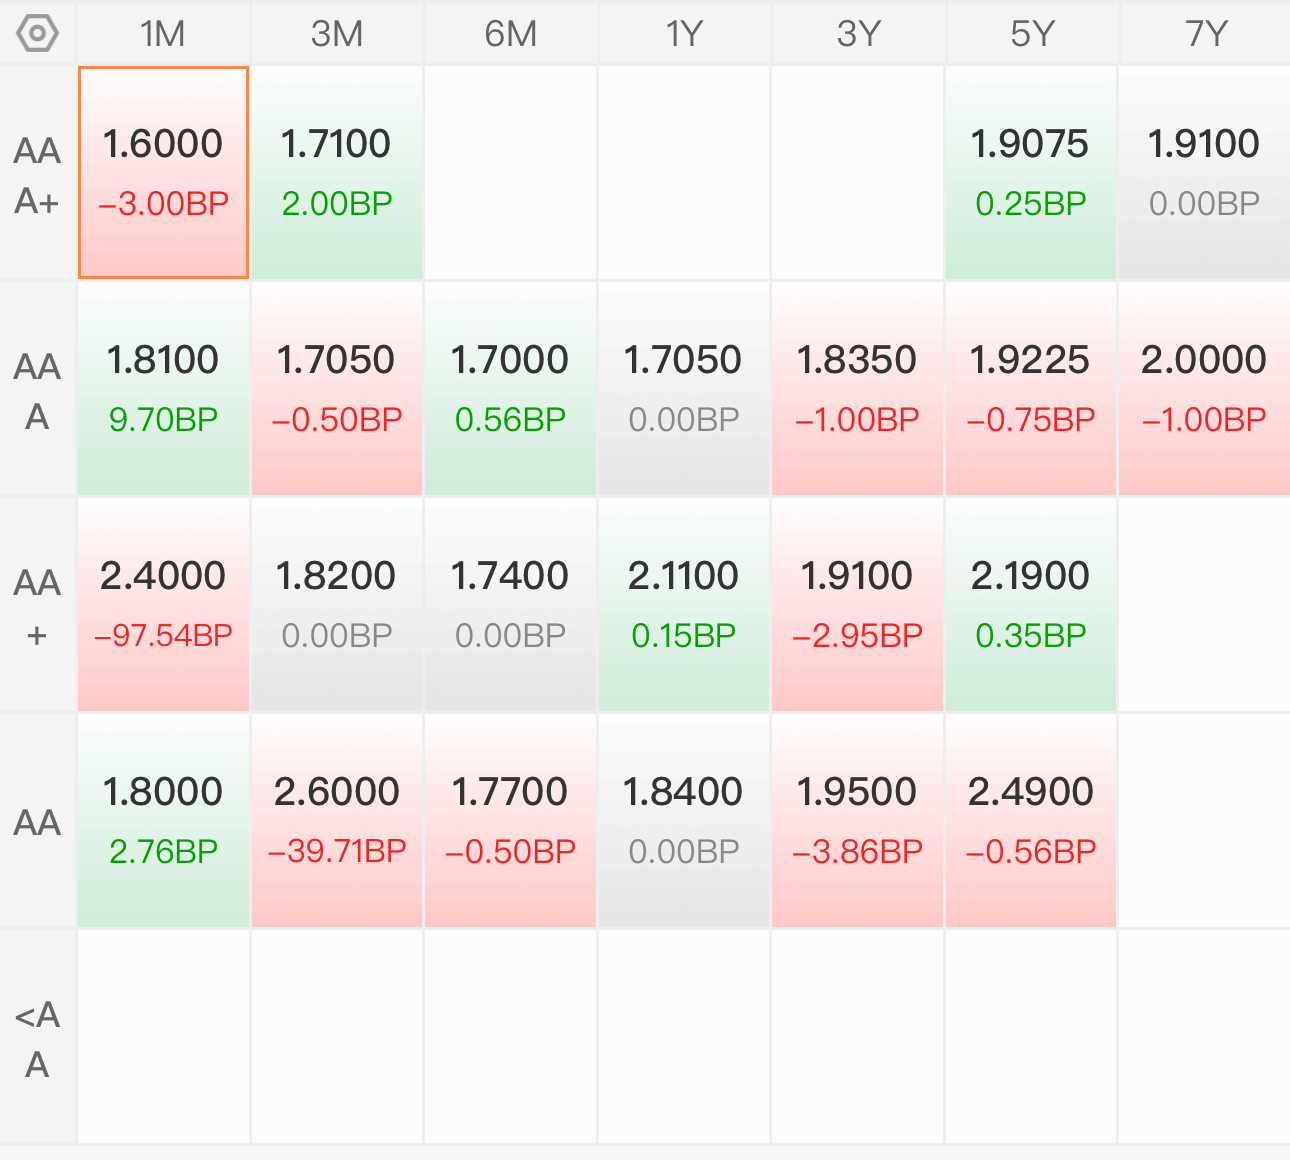Select the 1.9500 cell with -3.86BP
The height and width of the screenshot is (1160, 1290).
(857, 821)
